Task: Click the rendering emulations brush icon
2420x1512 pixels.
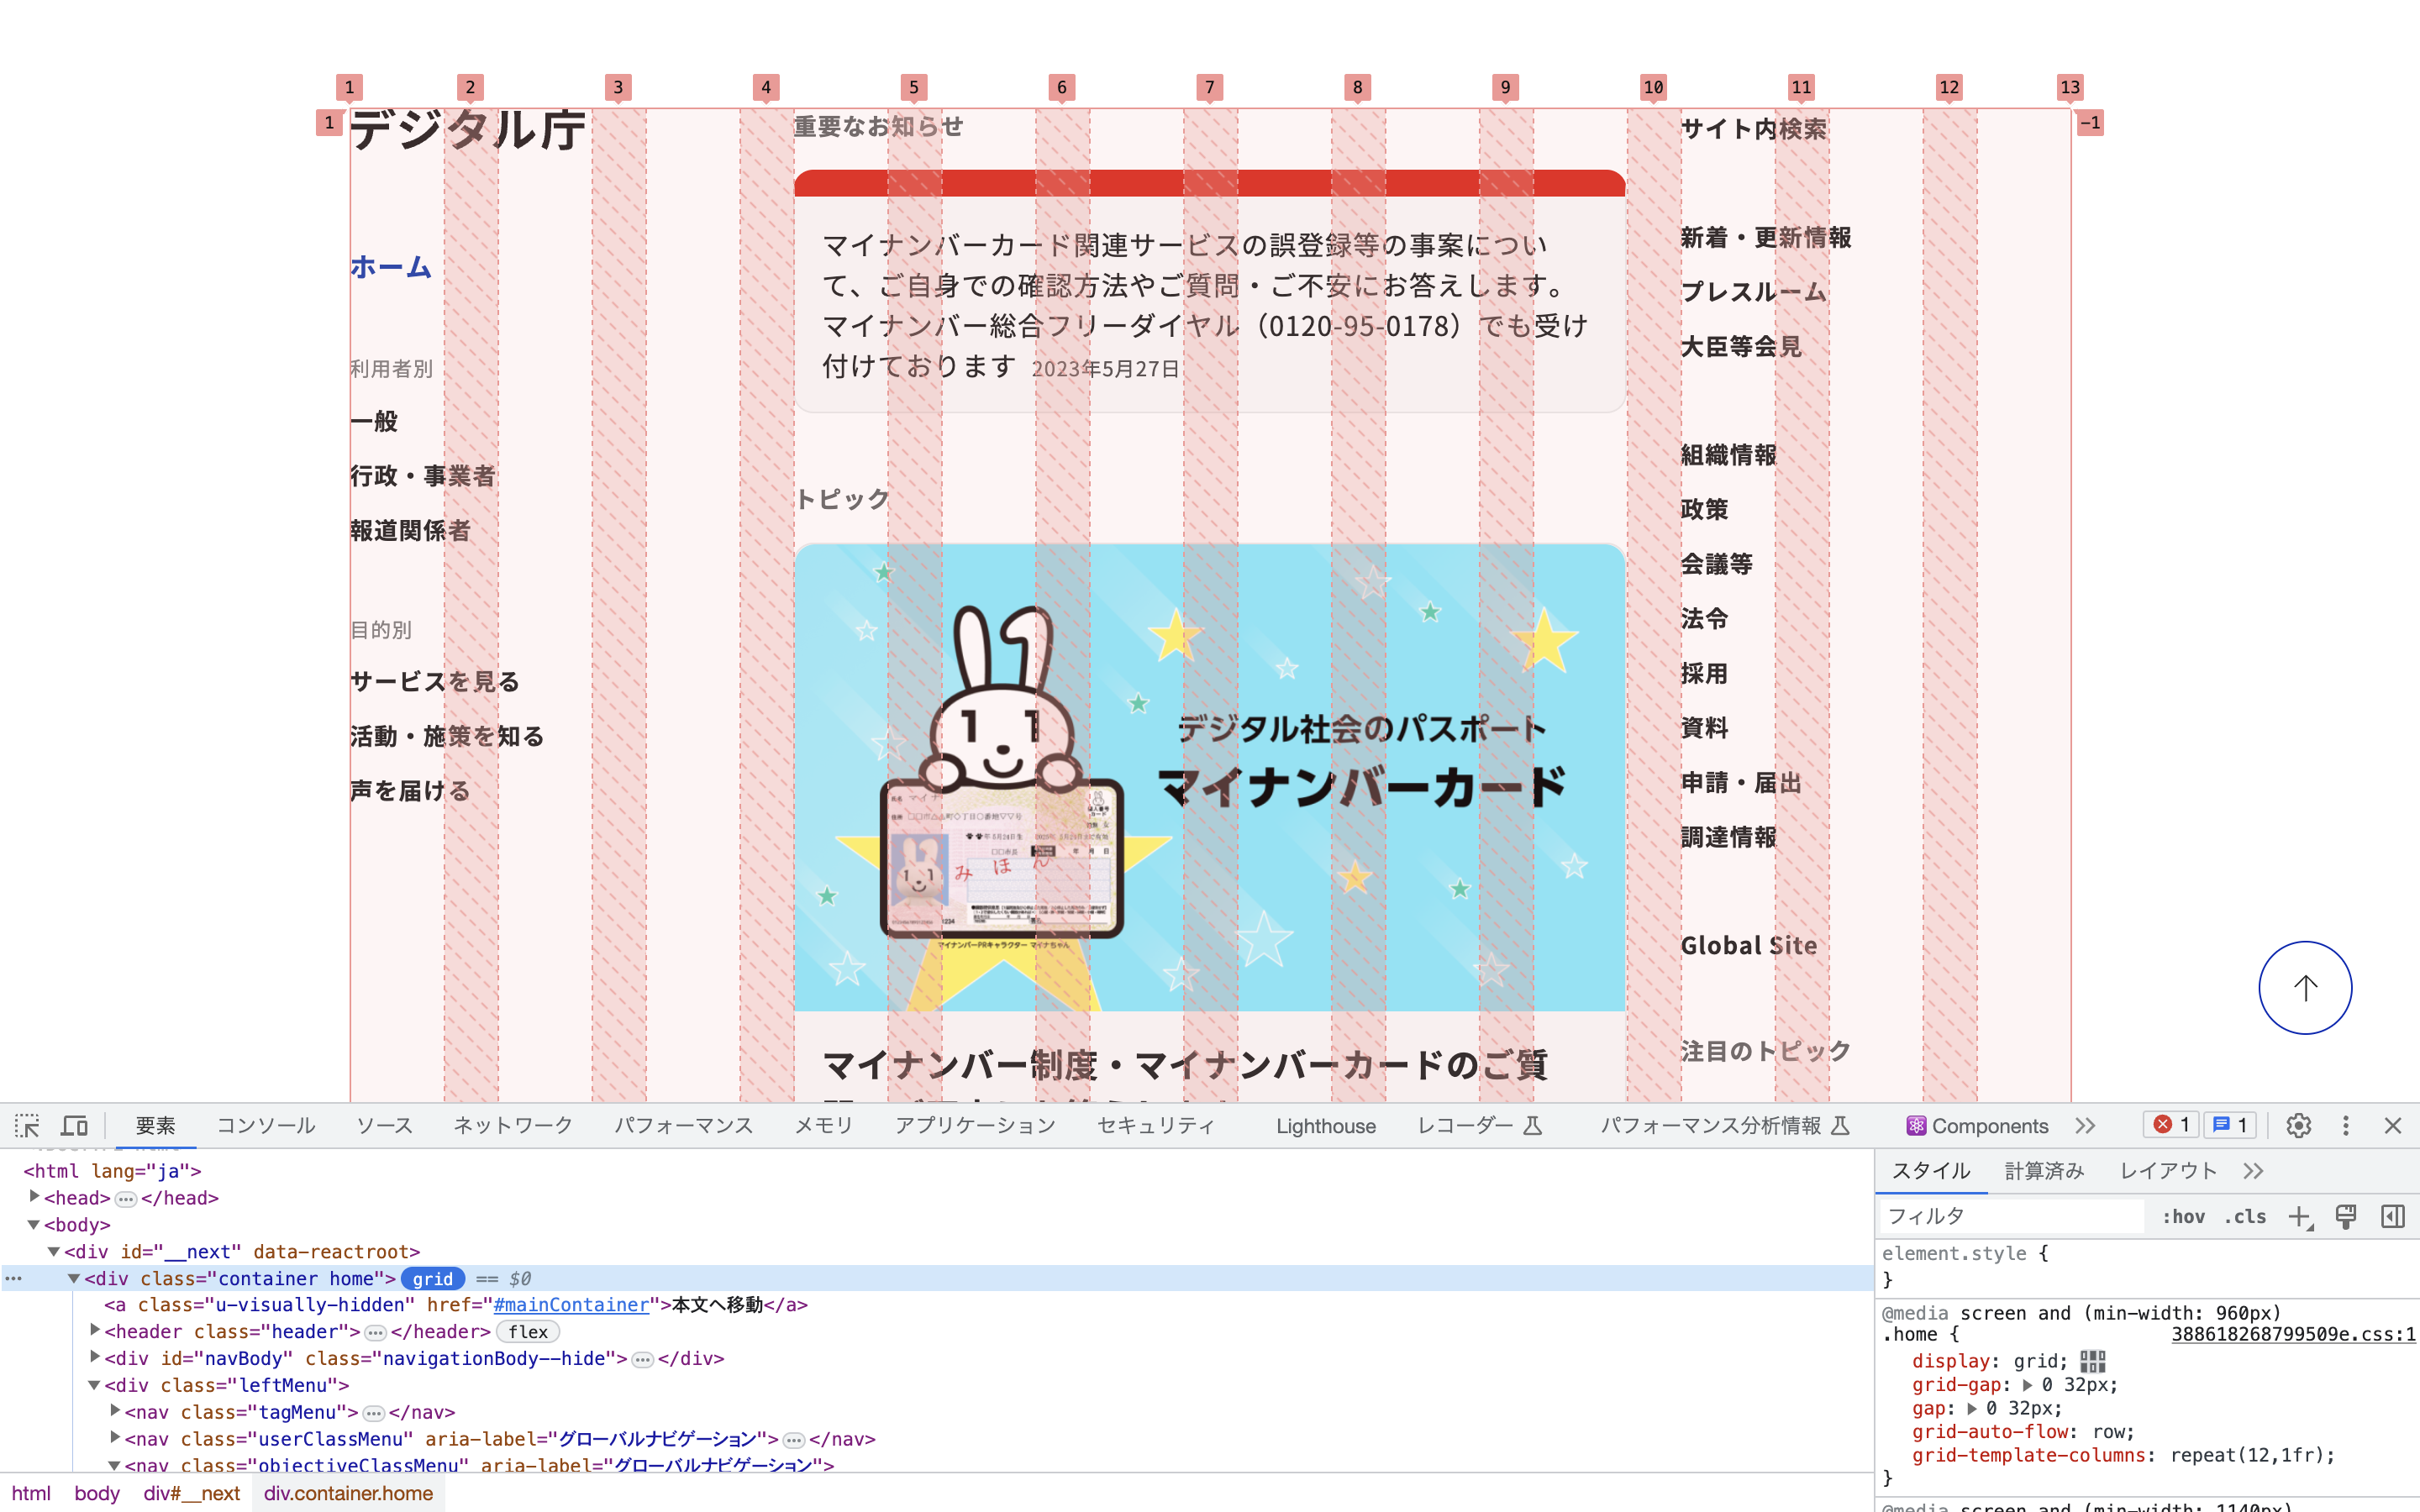Action: pos(2346,1216)
